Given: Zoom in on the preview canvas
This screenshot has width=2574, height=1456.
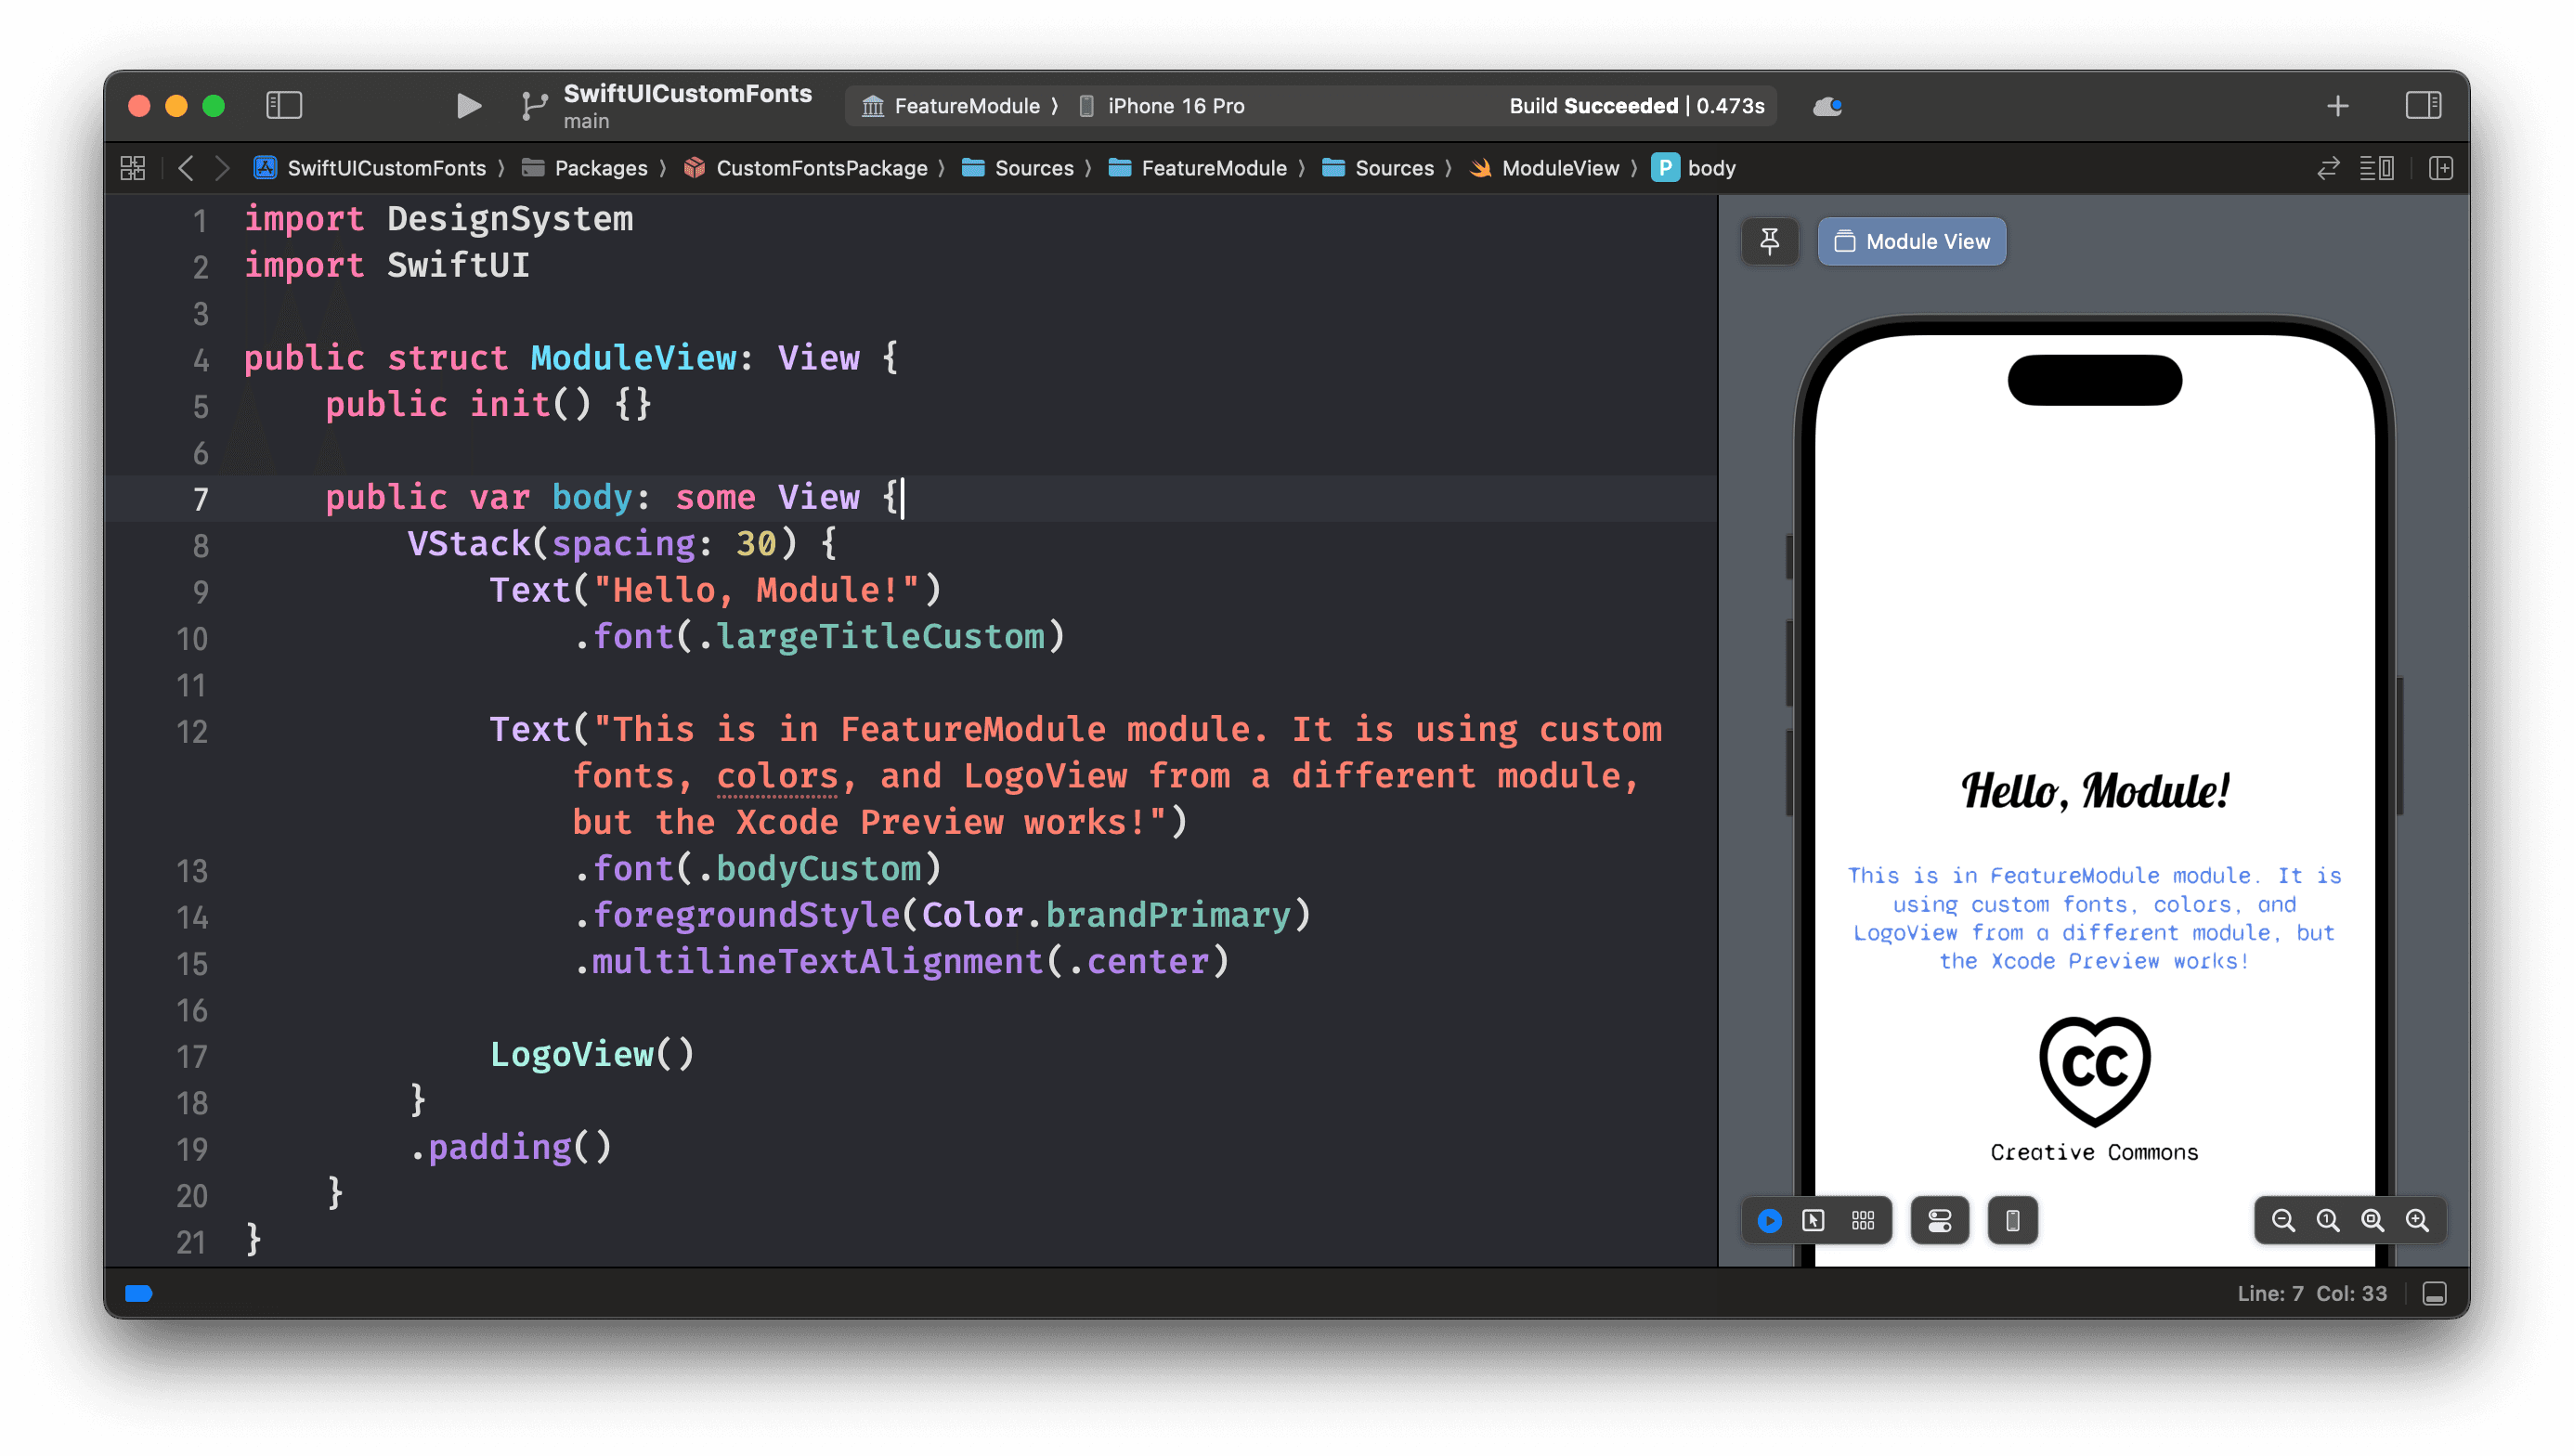Looking at the screenshot, I should point(2418,1220).
